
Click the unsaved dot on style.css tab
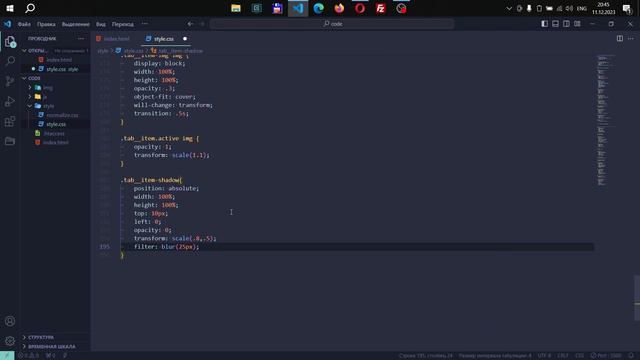point(185,39)
